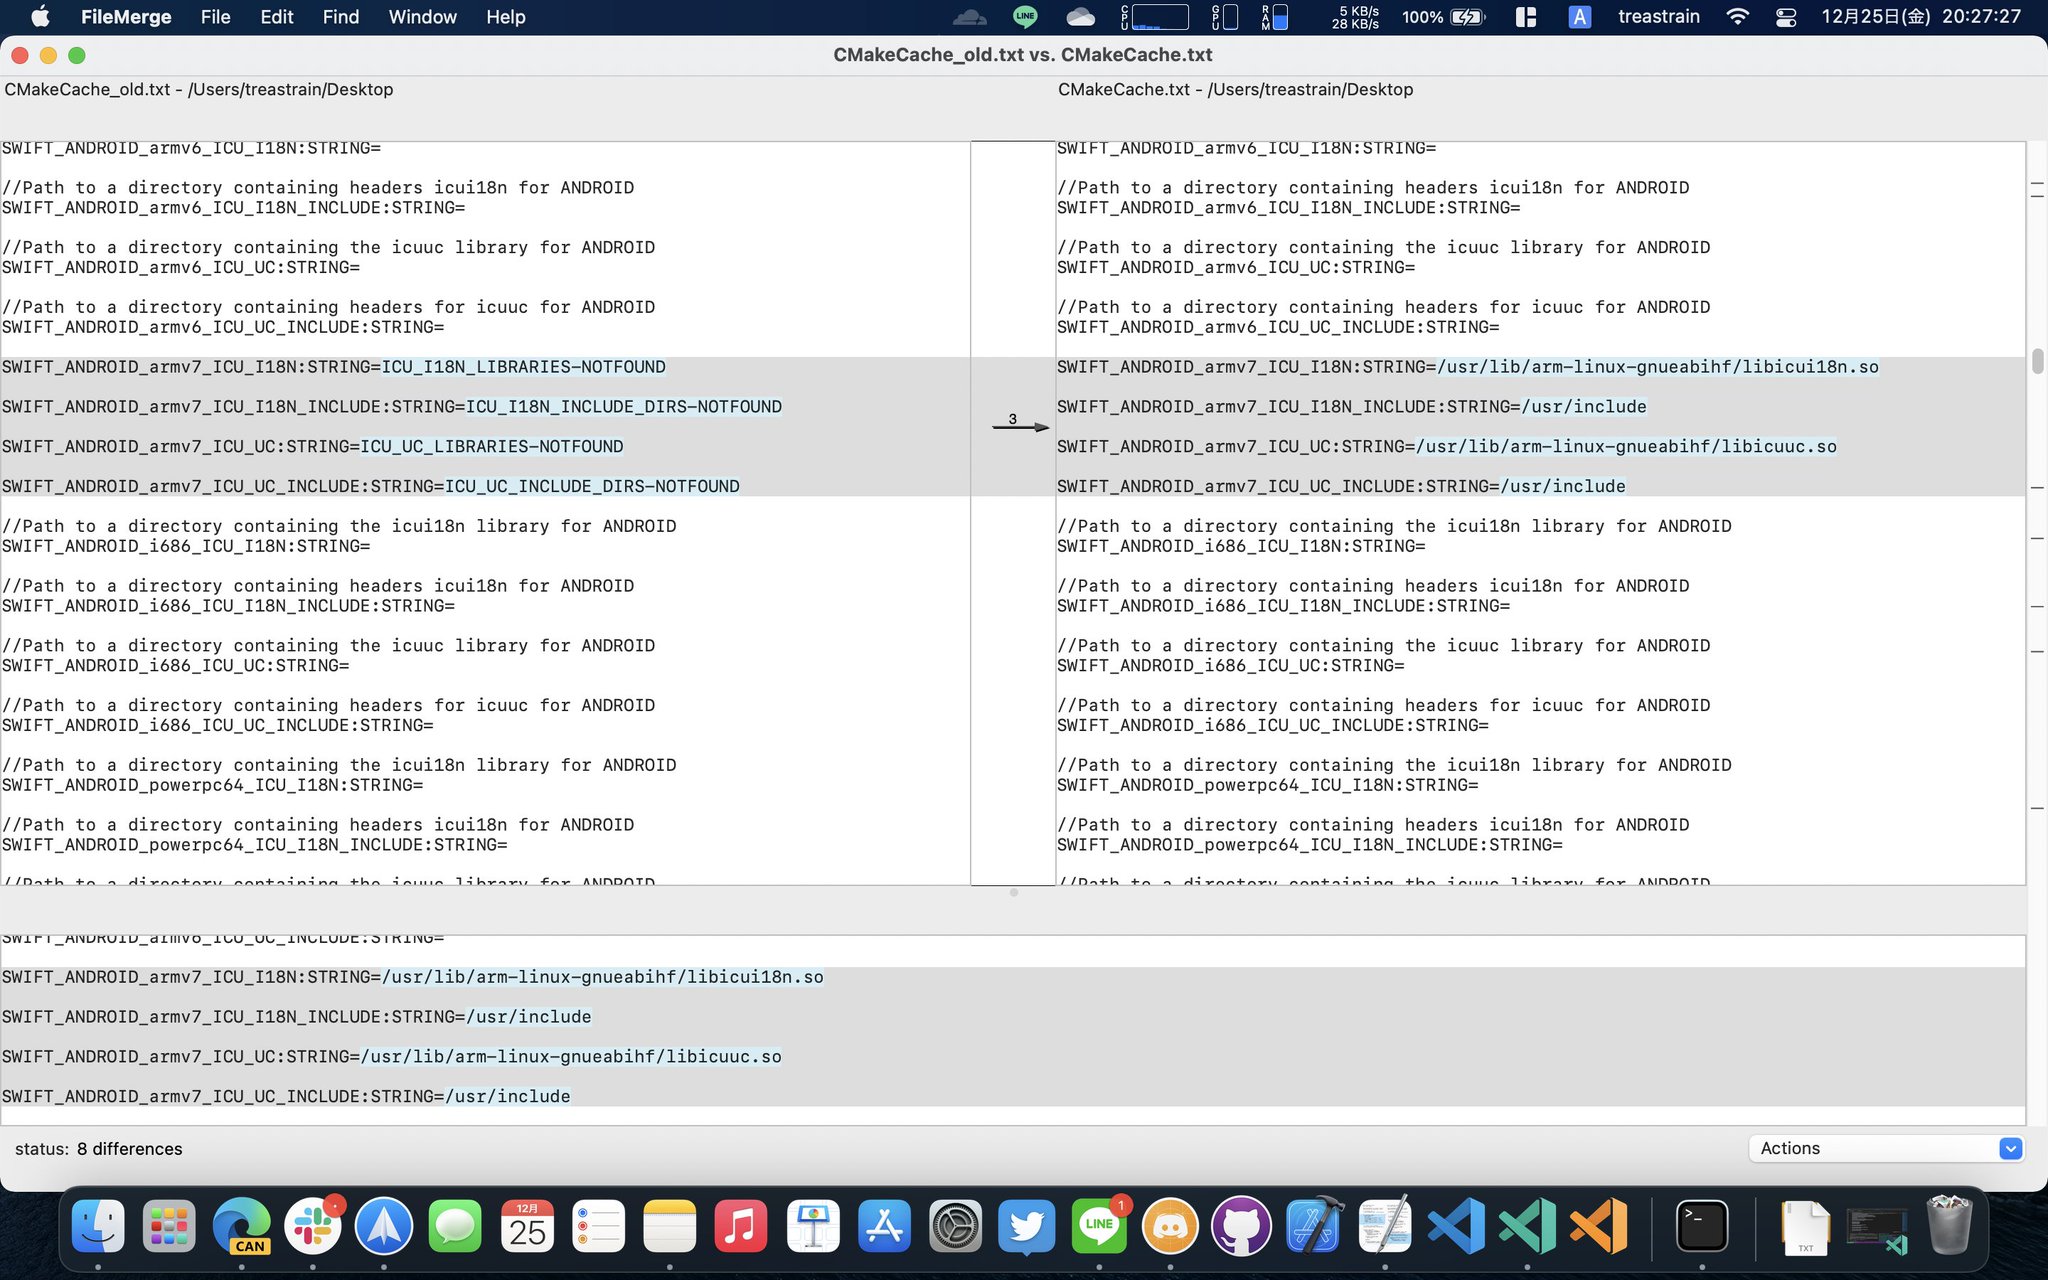The image size is (2048, 1280).
Task: Click the difference arrow numbered 3
Action: pos(1019,426)
